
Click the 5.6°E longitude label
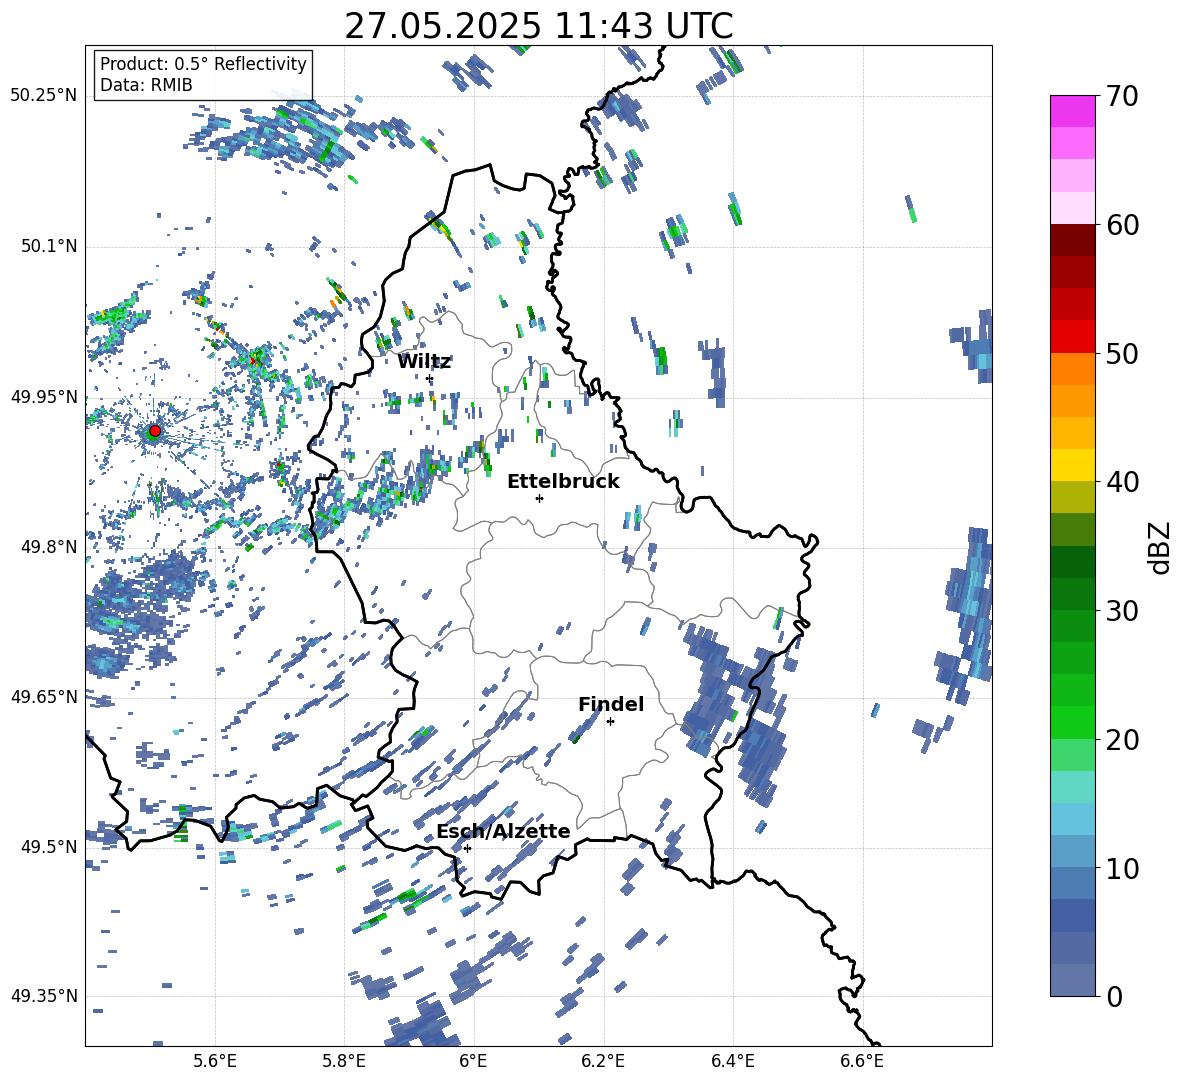(x=214, y=1061)
